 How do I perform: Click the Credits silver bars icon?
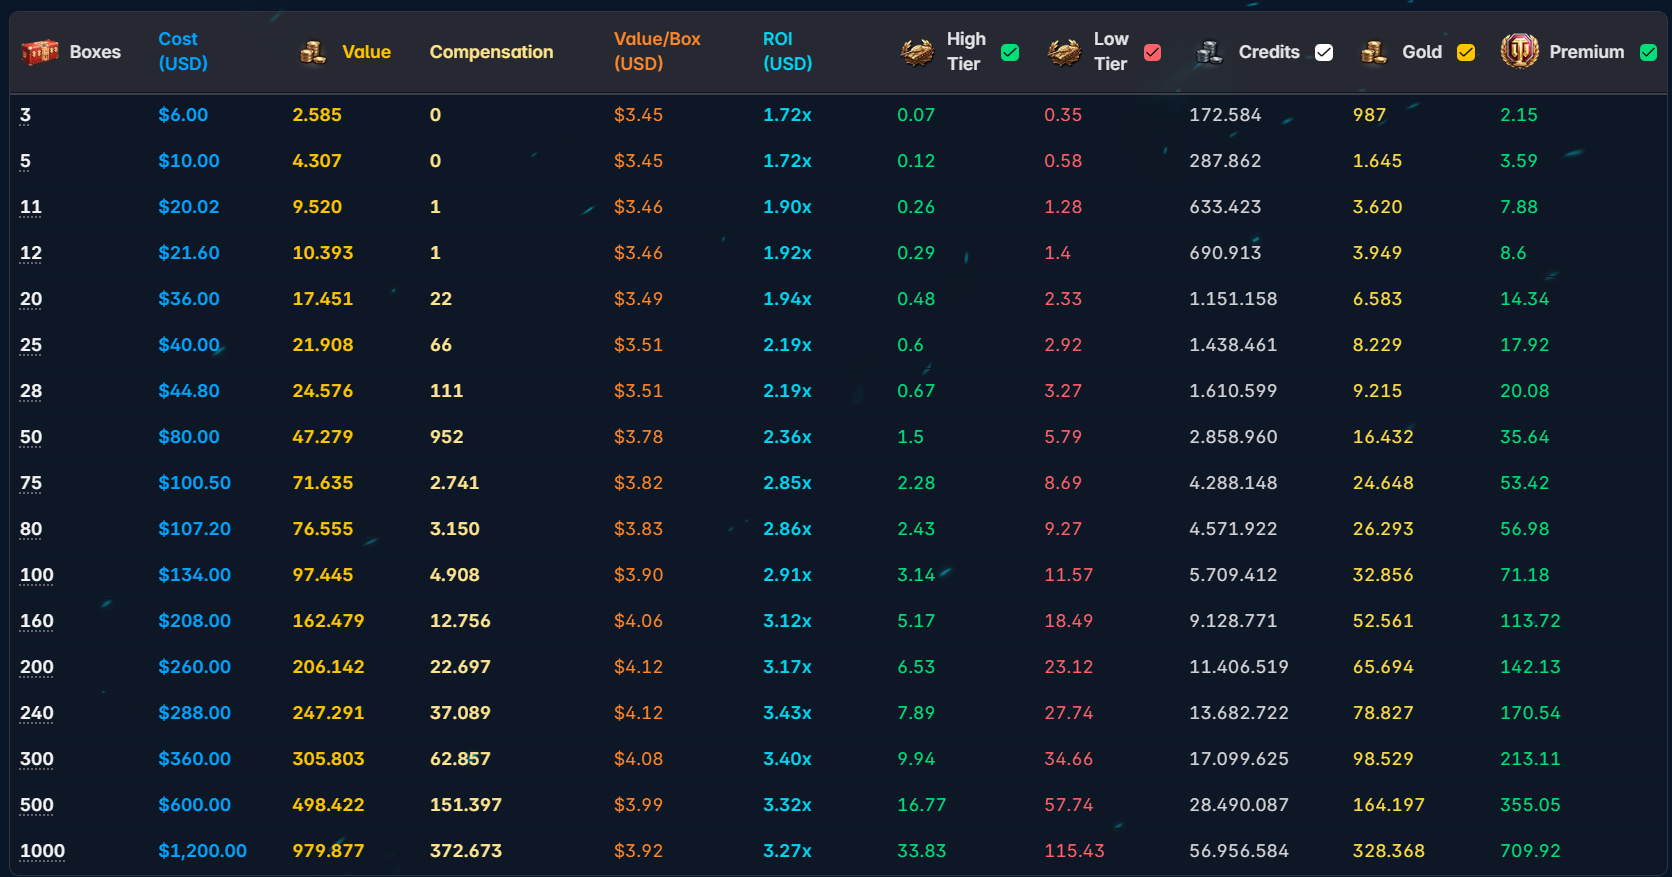pos(1209,52)
